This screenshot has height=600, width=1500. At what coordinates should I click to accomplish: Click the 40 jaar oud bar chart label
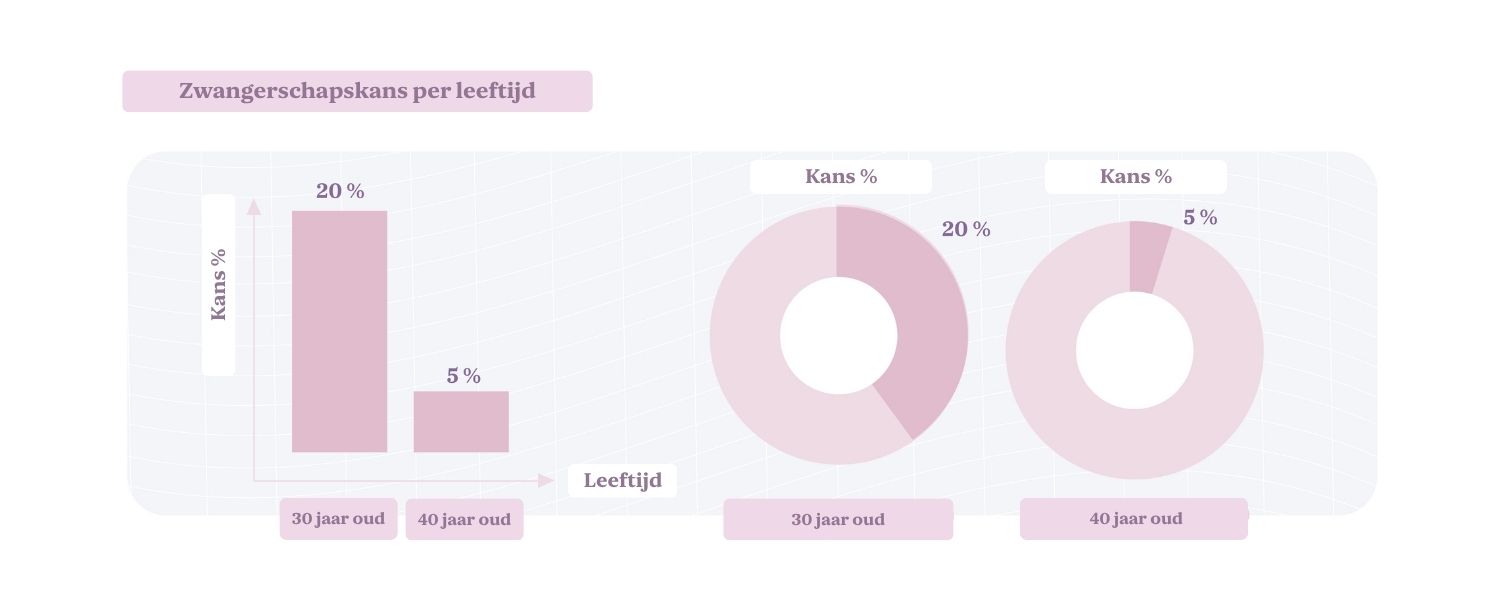pos(464,520)
